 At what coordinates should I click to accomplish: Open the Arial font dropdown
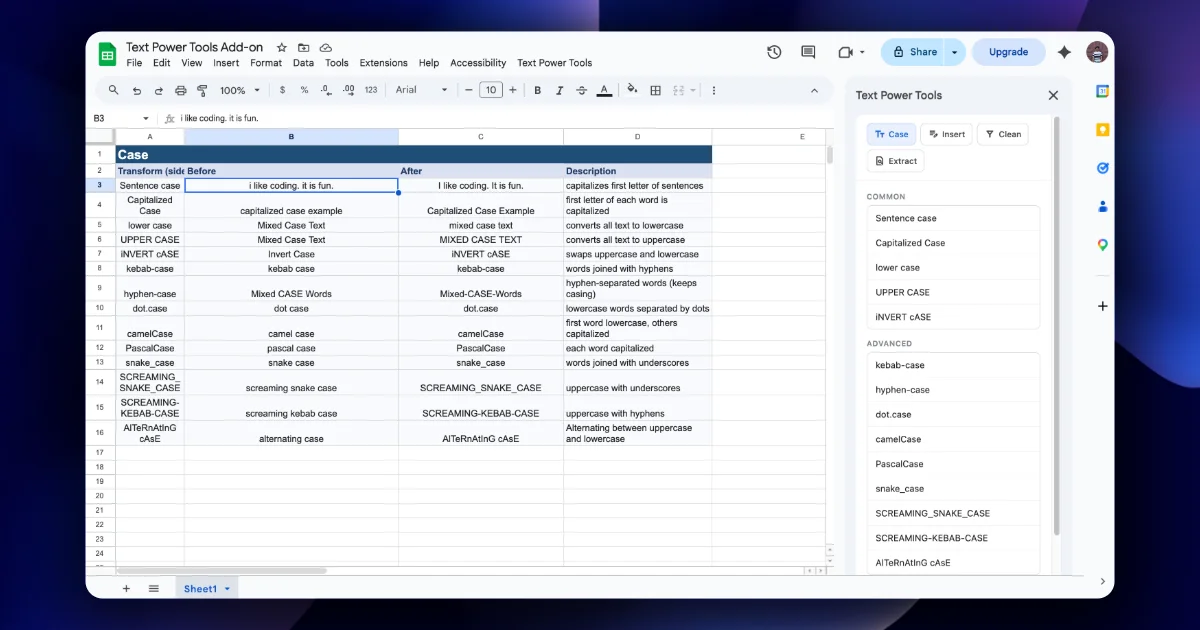421,90
